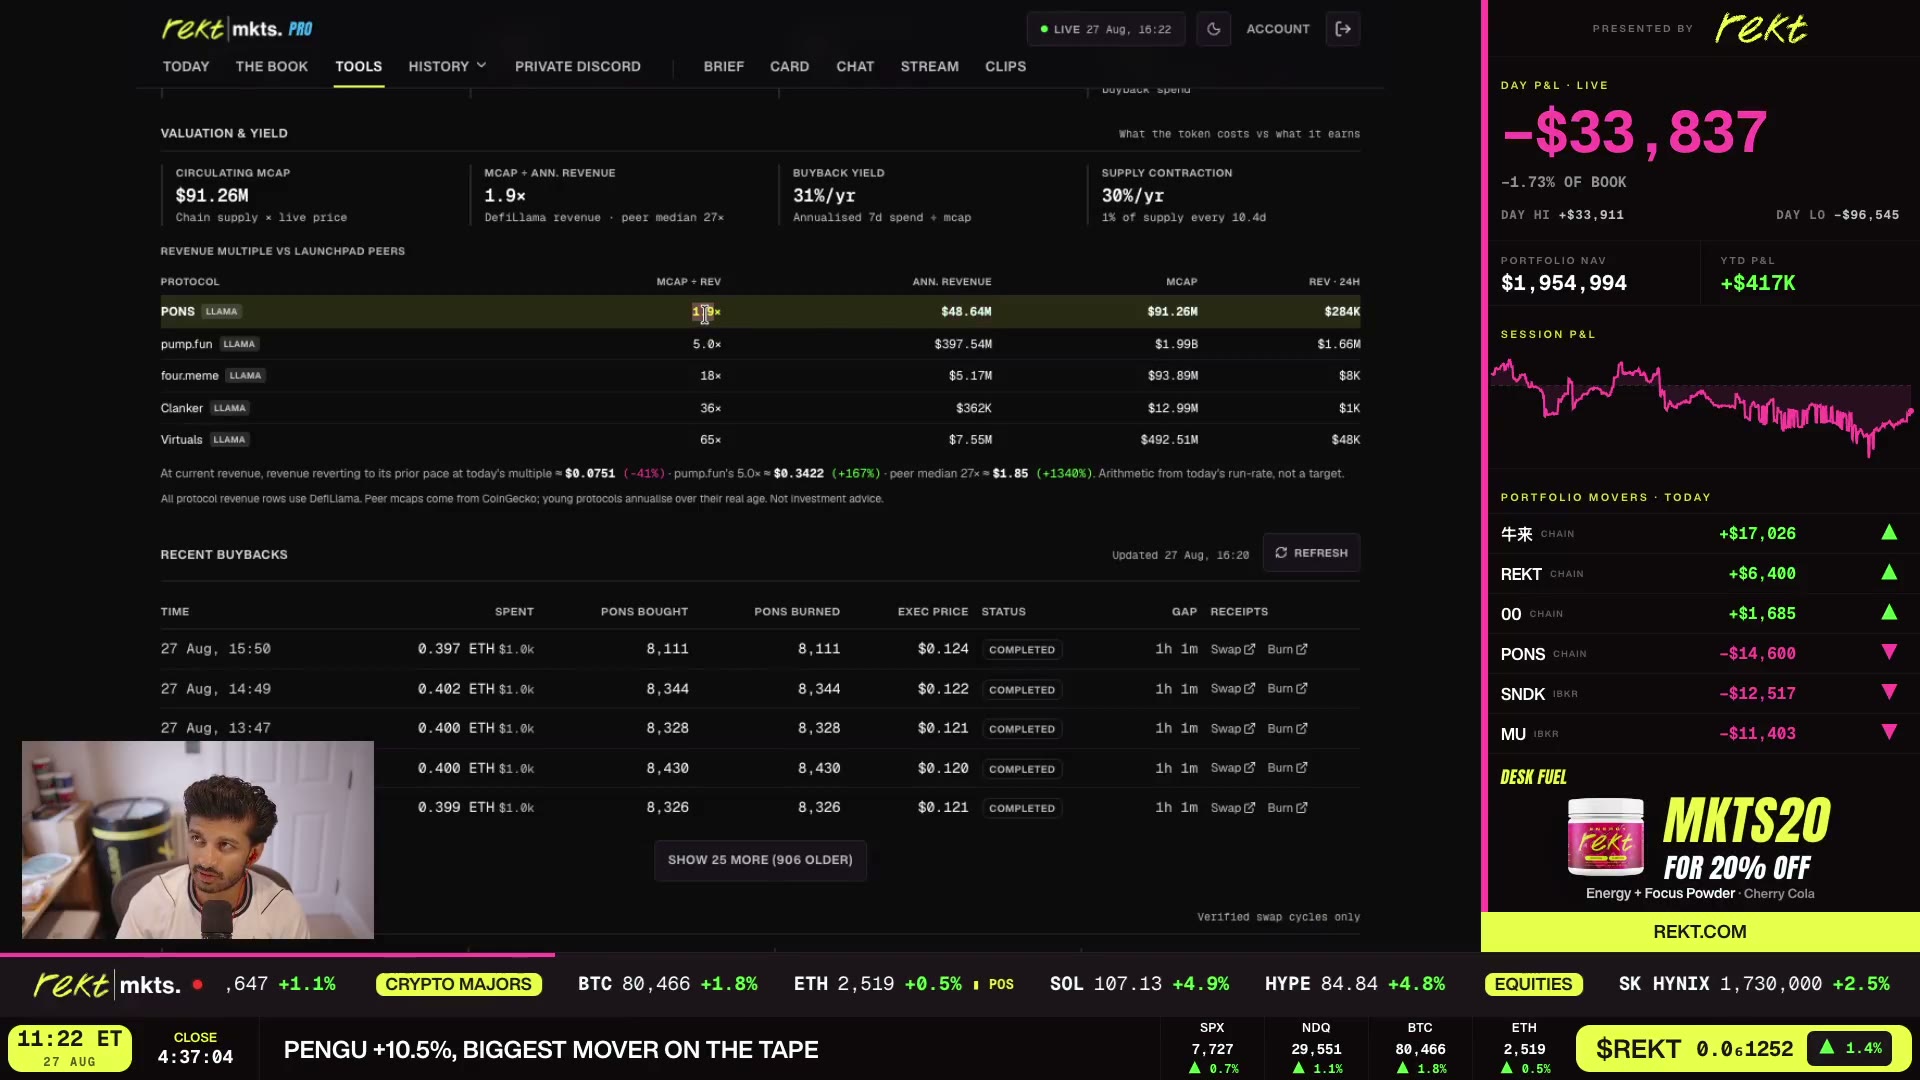Click the session P&L chart
The height and width of the screenshot is (1080, 1920).
pyautogui.click(x=1701, y=408)
